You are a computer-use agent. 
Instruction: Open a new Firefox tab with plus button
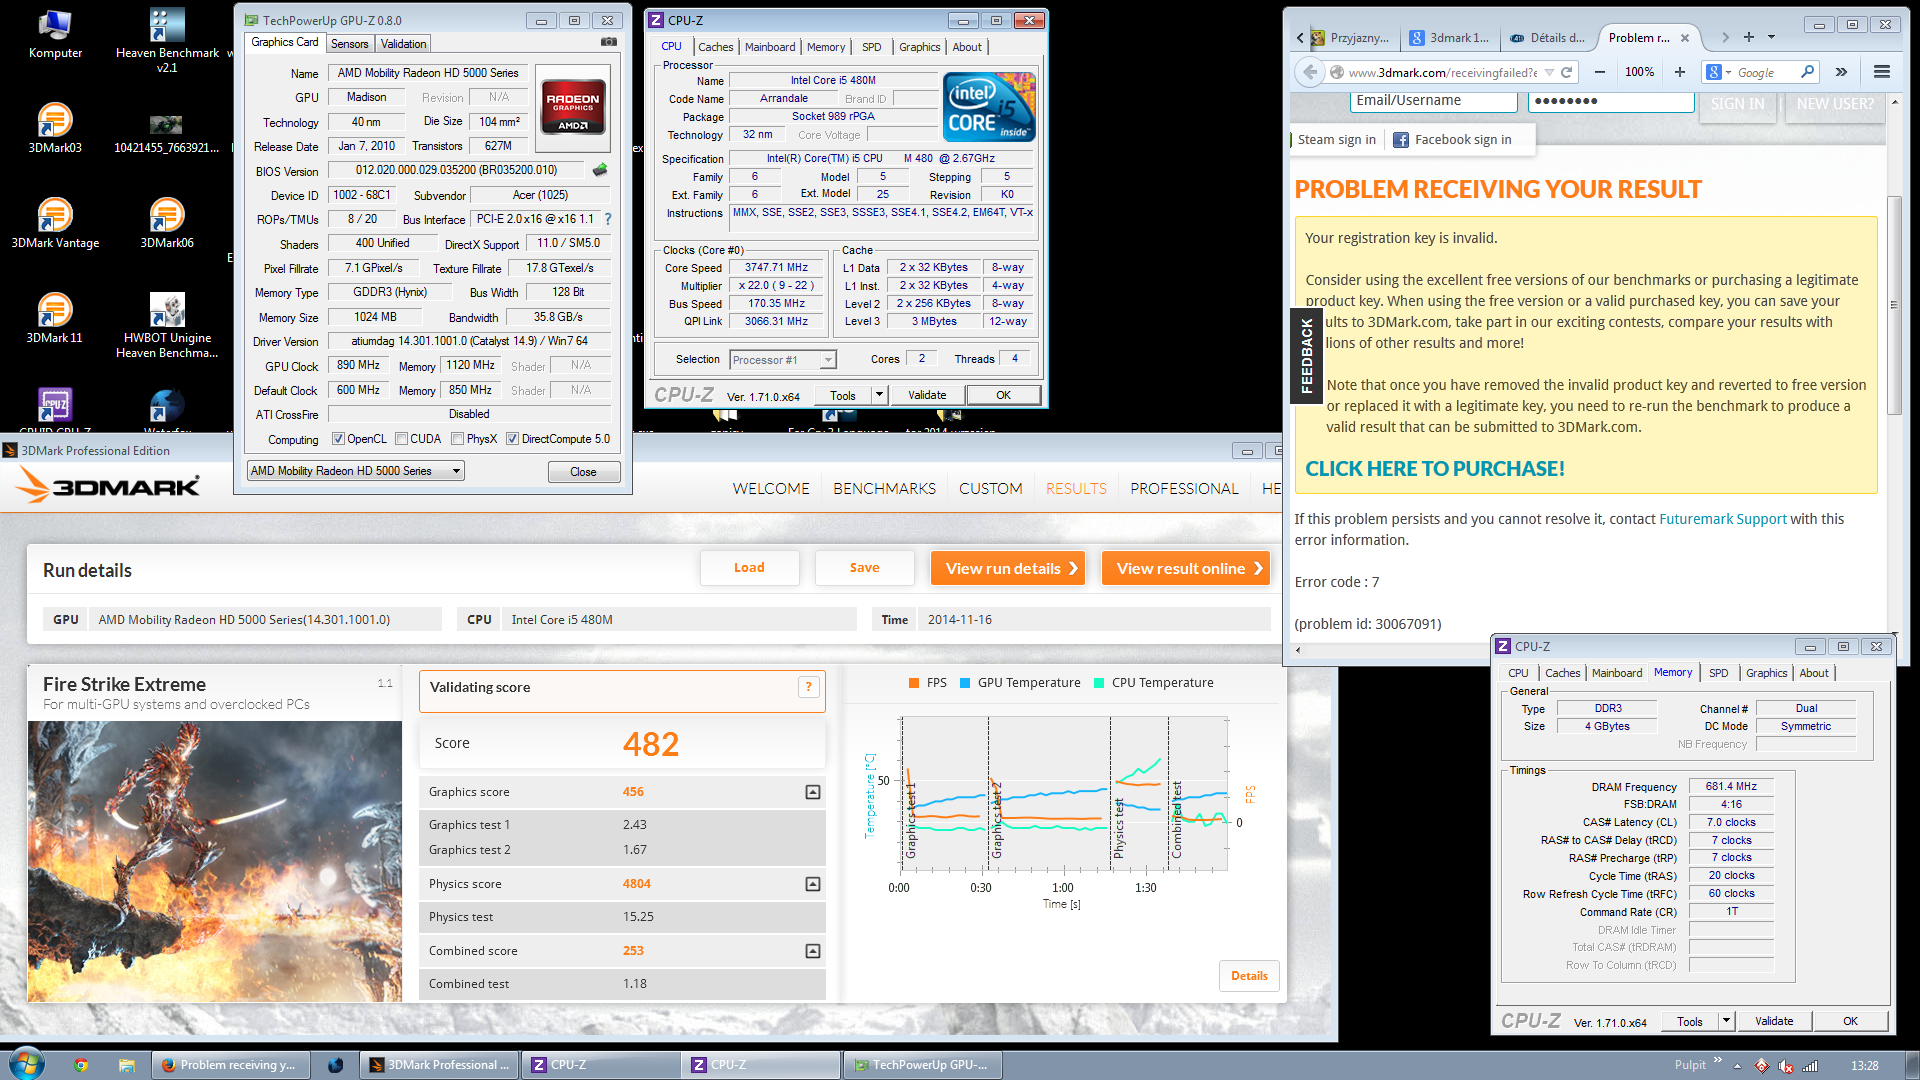(1749, 37)
